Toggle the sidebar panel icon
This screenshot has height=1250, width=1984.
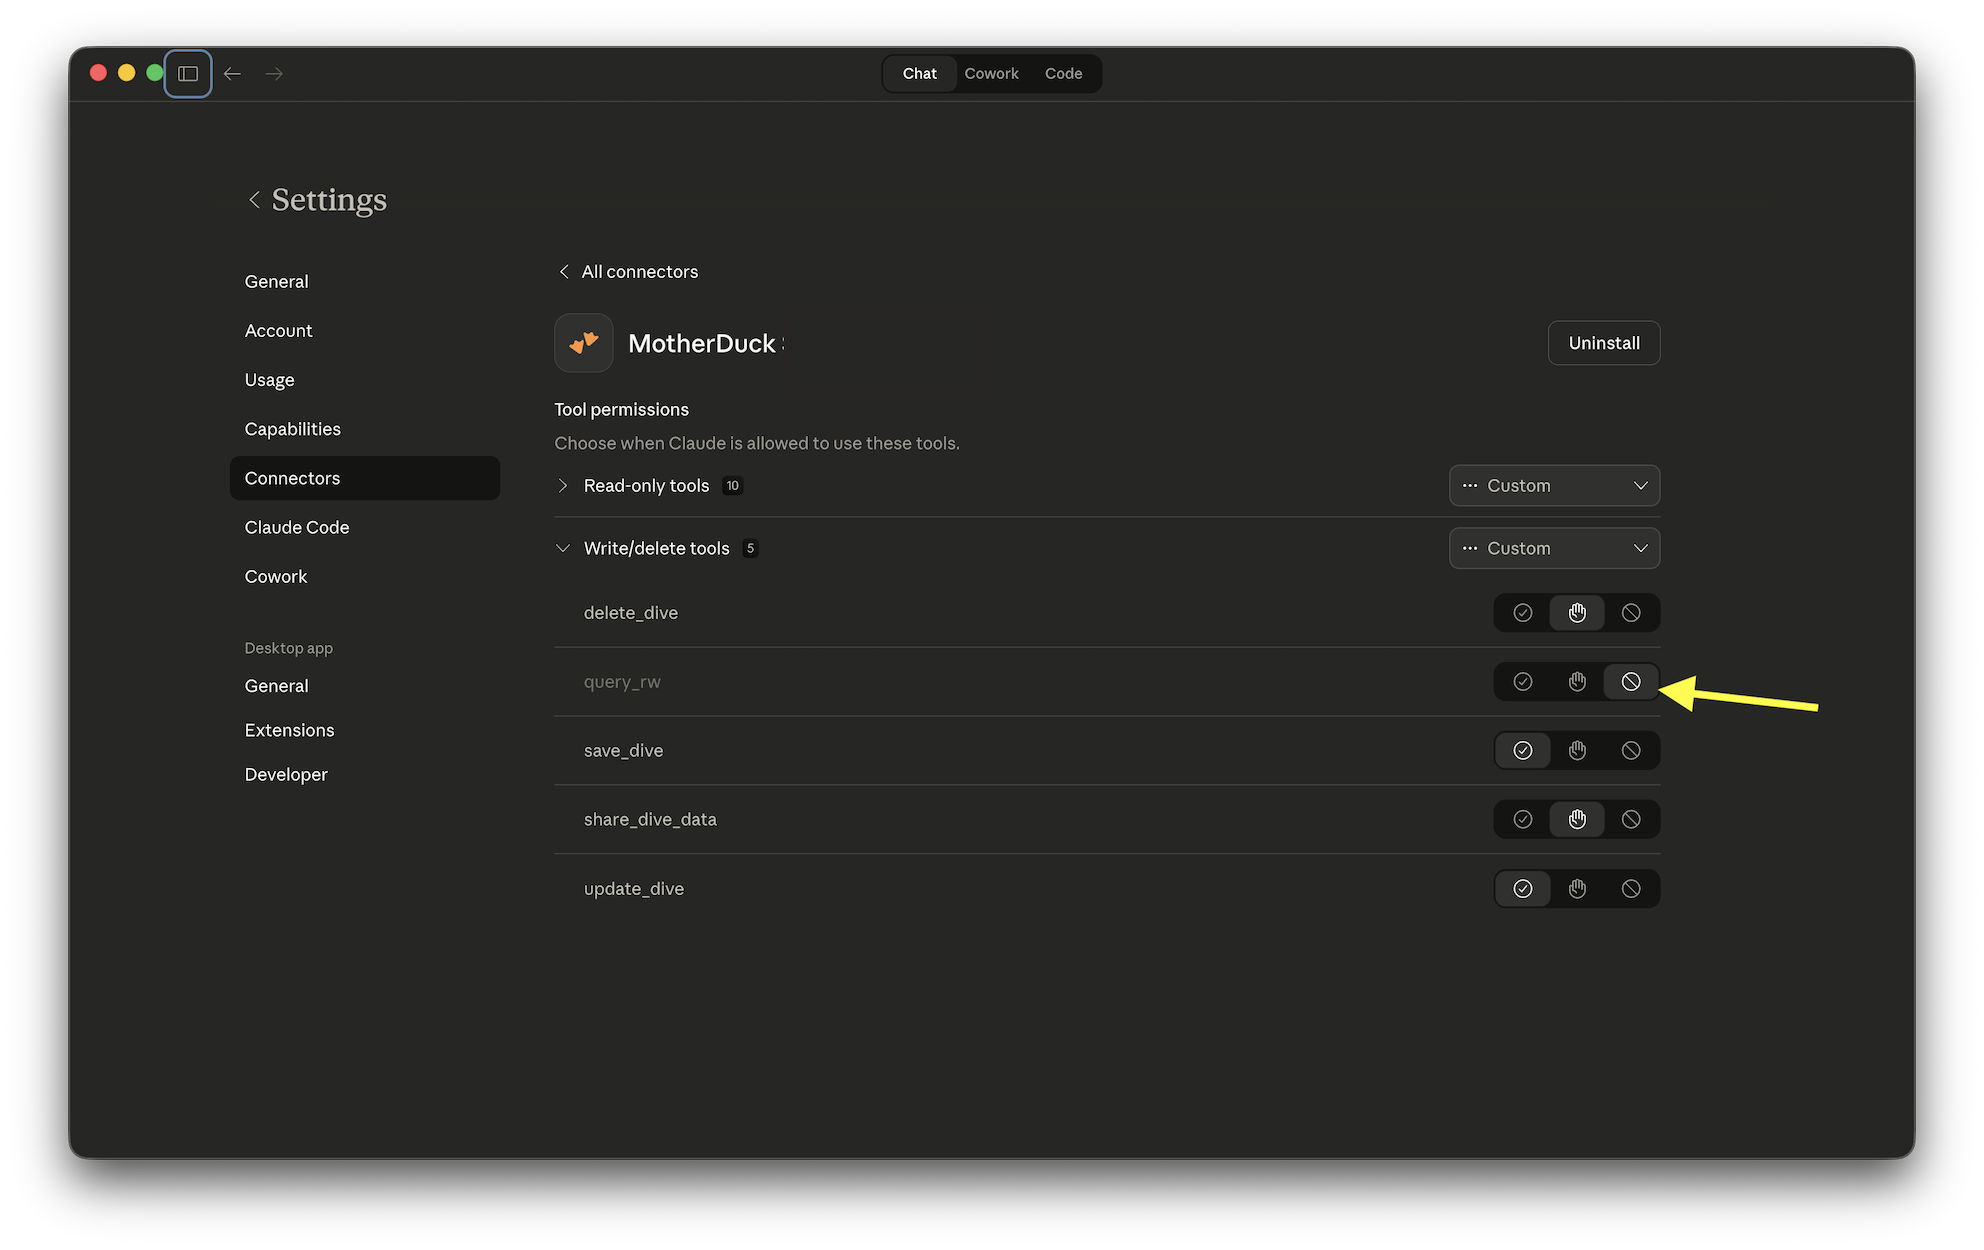click(188, 73)
